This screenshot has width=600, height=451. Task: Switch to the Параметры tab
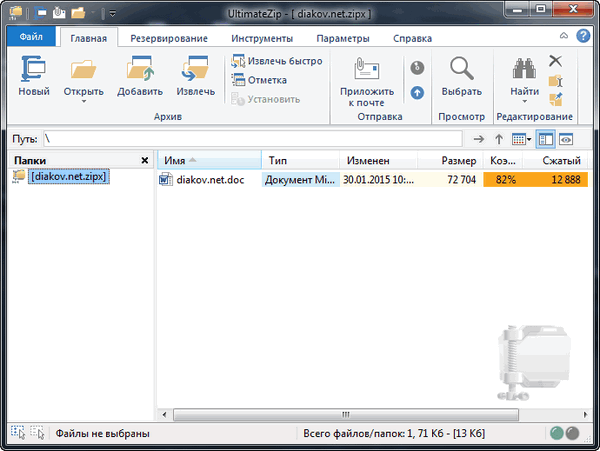[x=343, y=38]
